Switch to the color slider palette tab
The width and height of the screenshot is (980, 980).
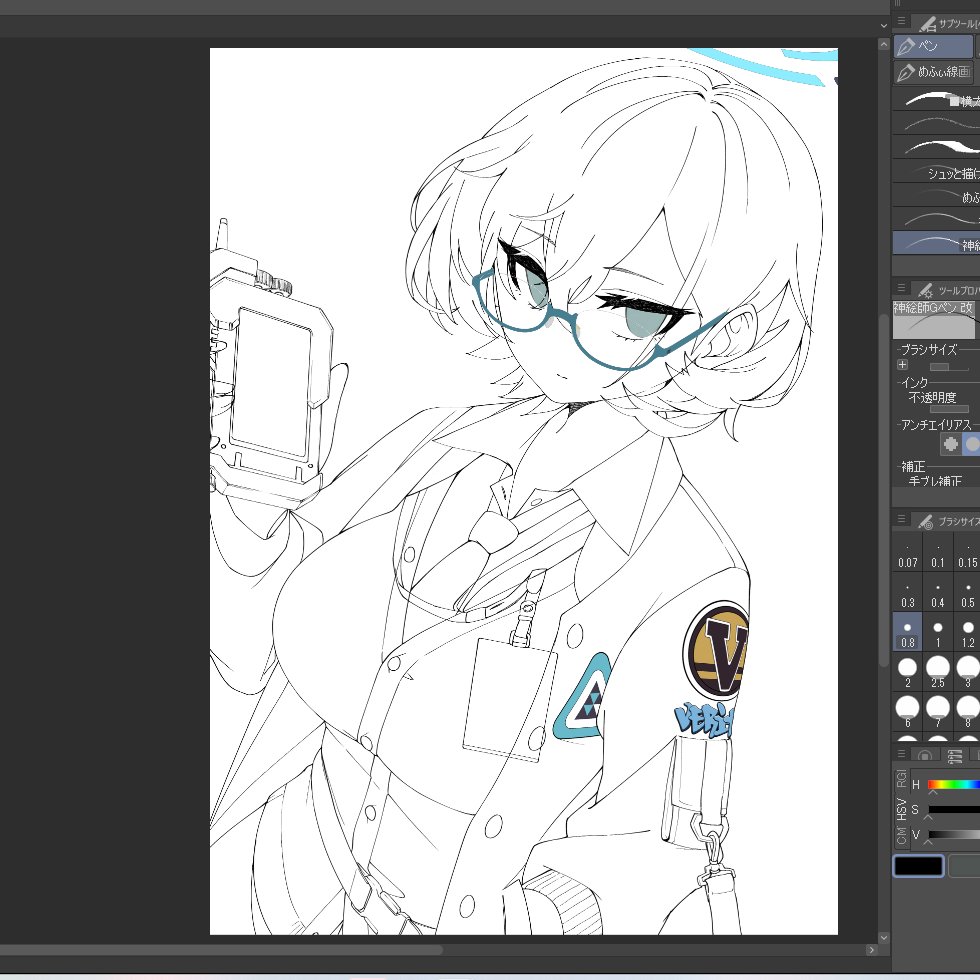[954, 756]
